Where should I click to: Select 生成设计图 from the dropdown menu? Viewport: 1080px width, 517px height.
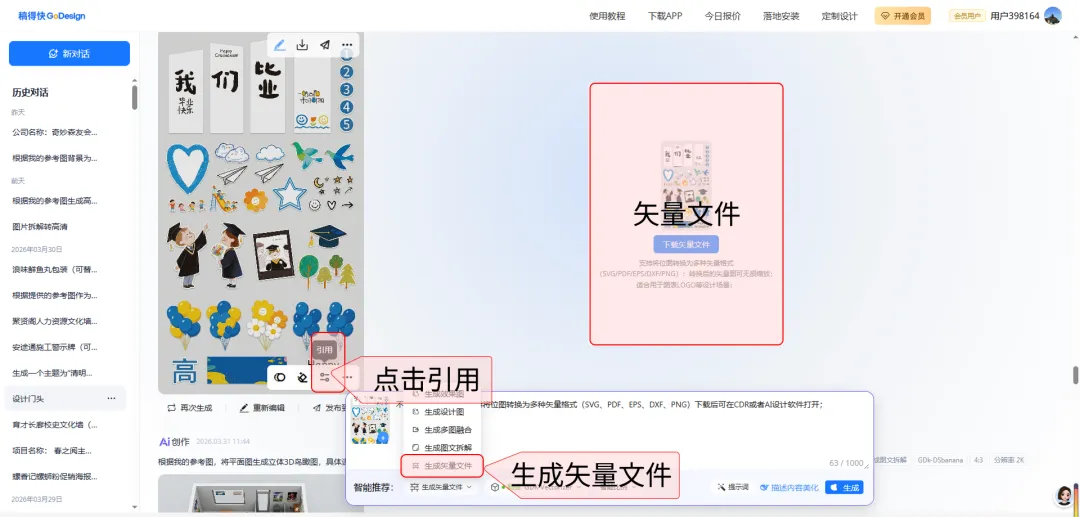(x=443, y=412)
